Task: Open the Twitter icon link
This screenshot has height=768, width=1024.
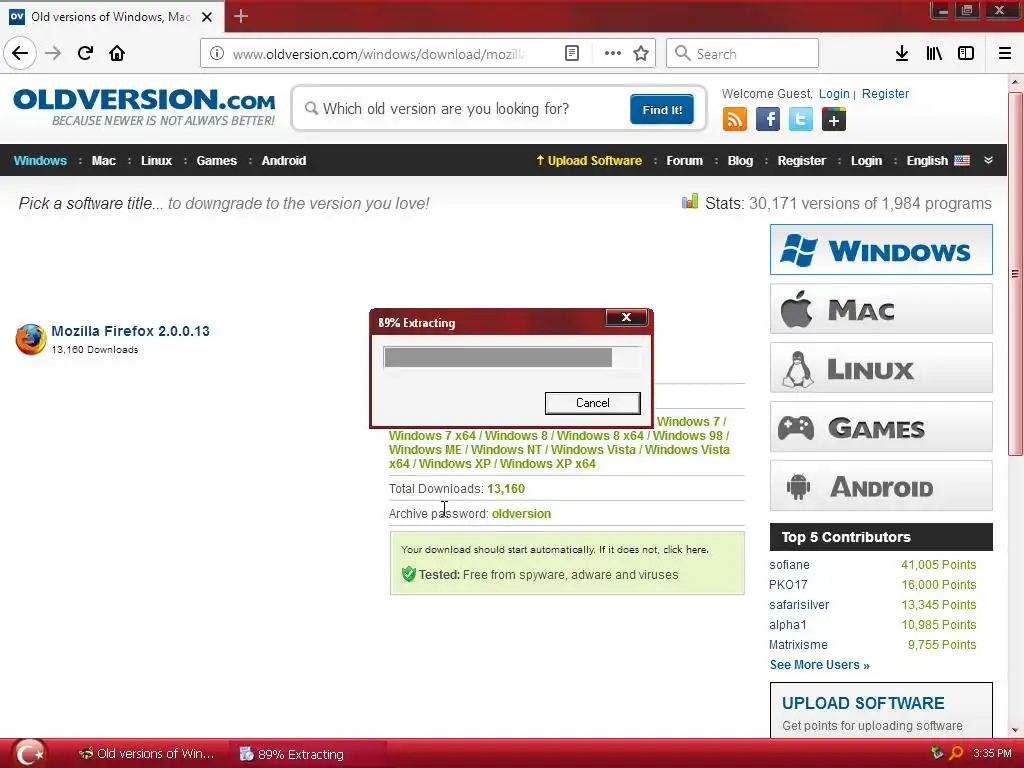Action: pos(801,120)
